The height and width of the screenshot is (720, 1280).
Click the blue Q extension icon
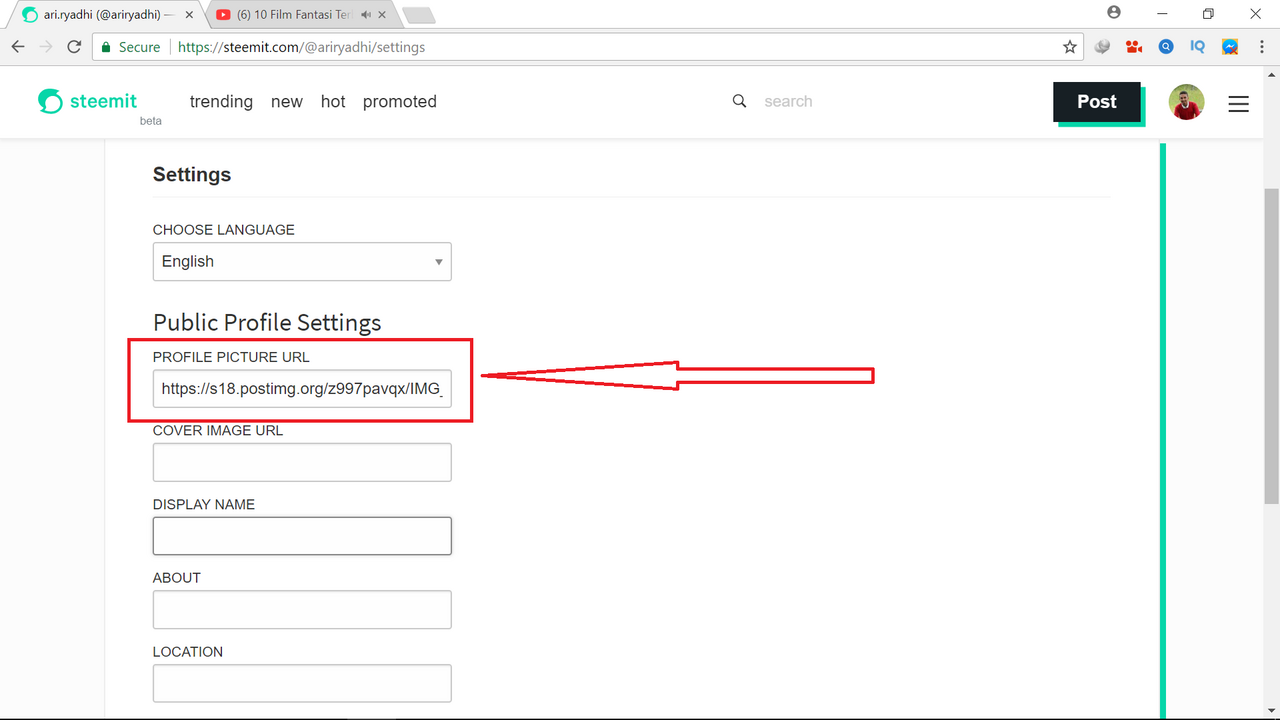(x=1166, y=47)
